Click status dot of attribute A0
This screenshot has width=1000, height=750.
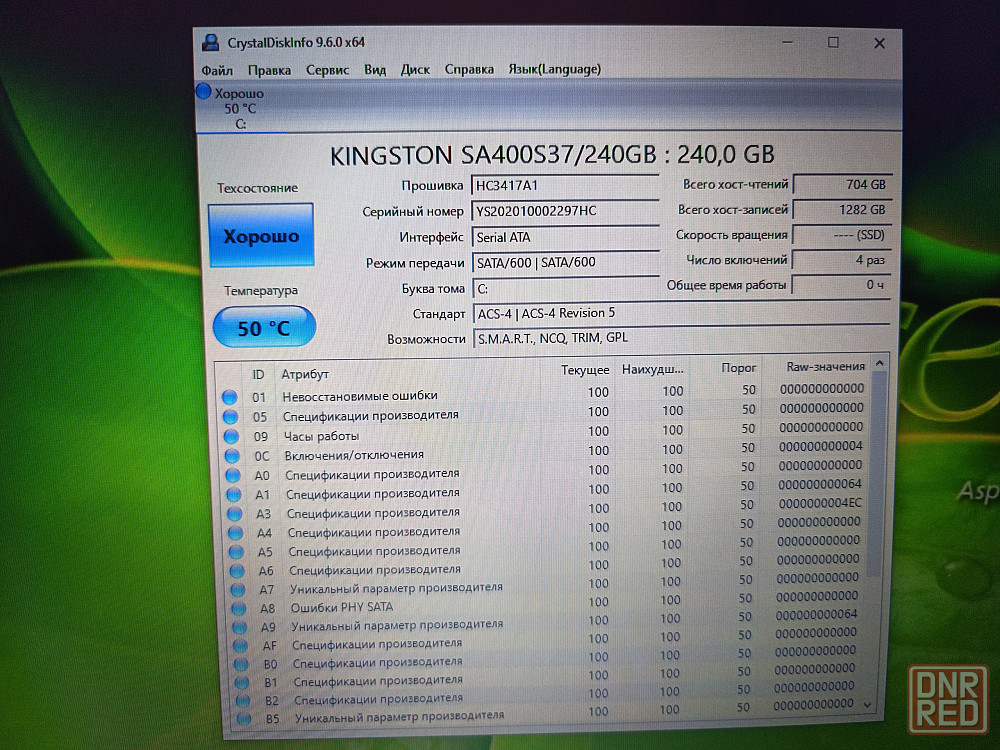coord(233,476)
